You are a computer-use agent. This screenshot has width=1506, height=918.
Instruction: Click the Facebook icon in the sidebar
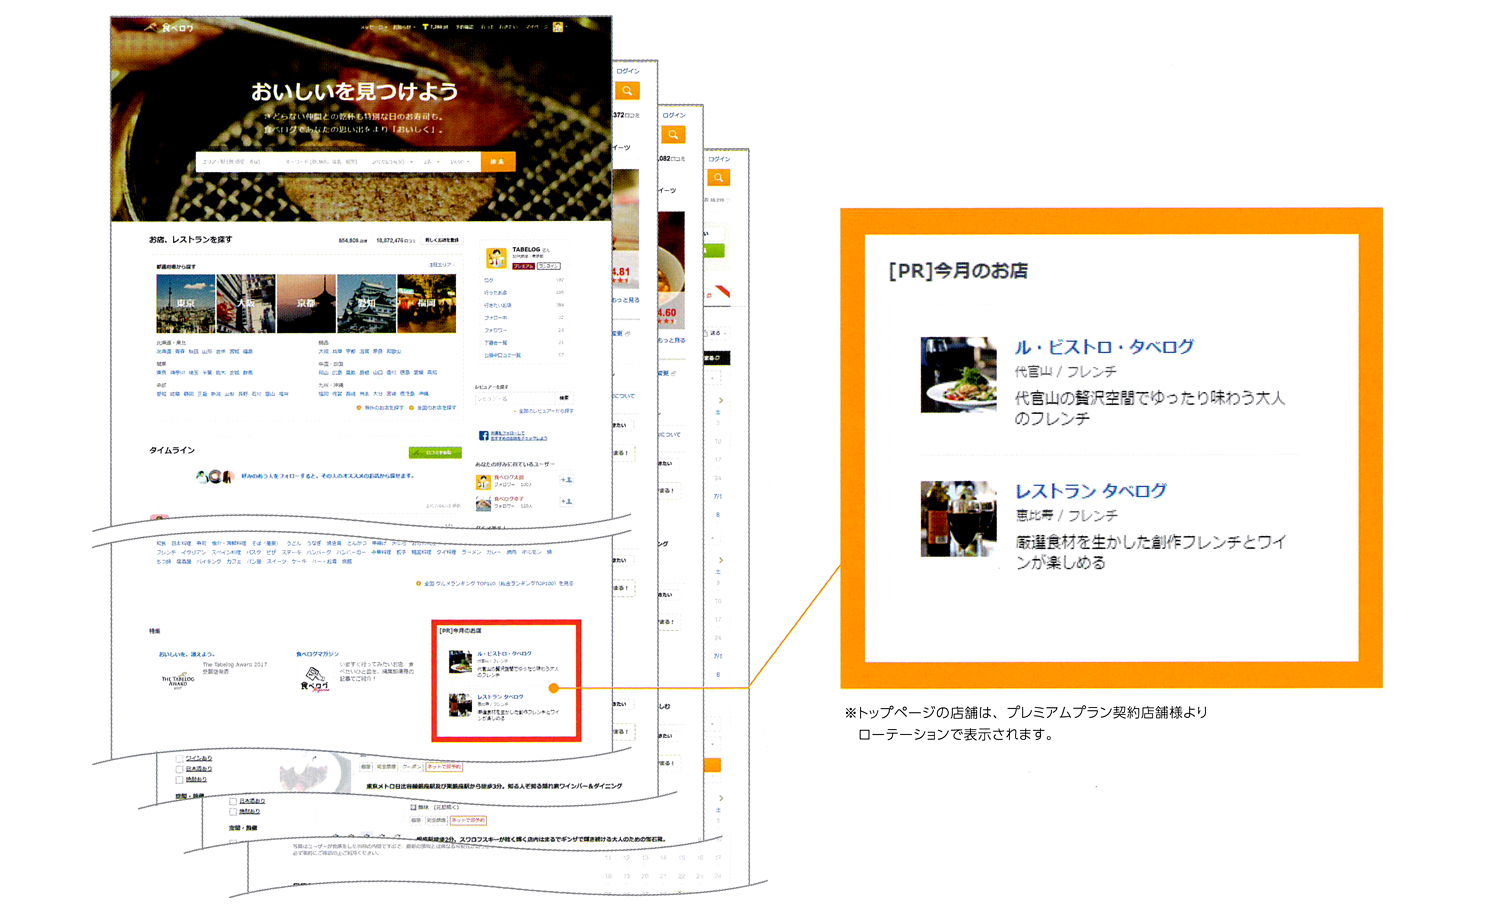click(484, 436)
